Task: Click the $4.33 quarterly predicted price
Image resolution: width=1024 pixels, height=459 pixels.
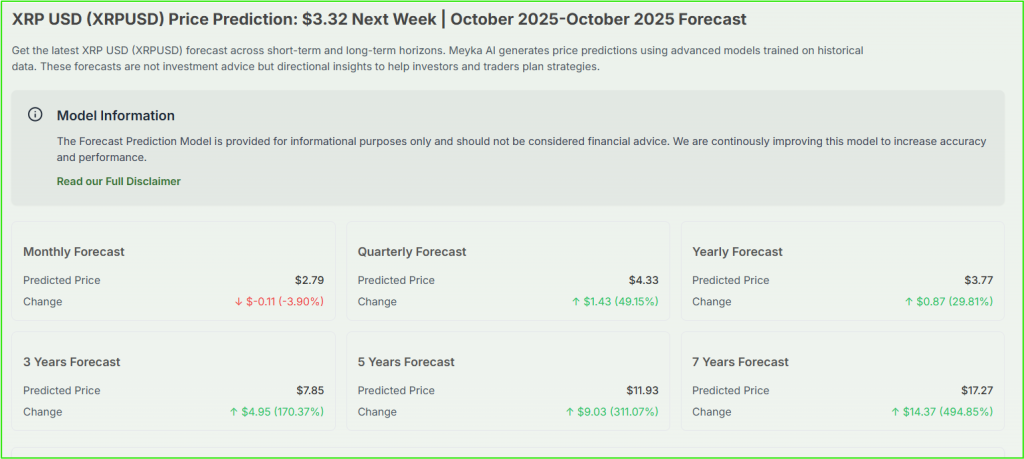Action: pos(644,280)
